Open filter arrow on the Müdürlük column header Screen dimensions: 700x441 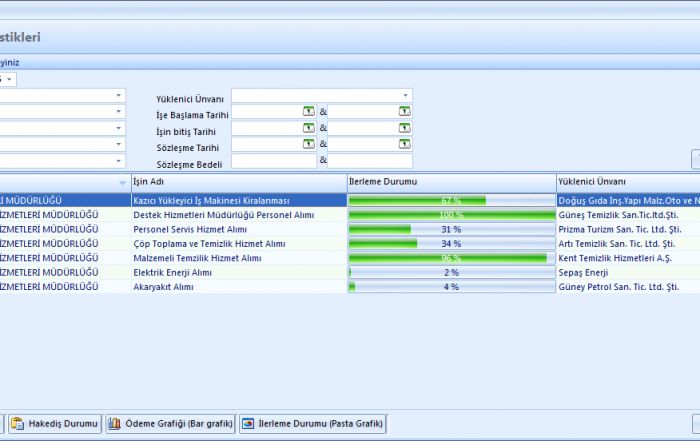coord(122,183)
